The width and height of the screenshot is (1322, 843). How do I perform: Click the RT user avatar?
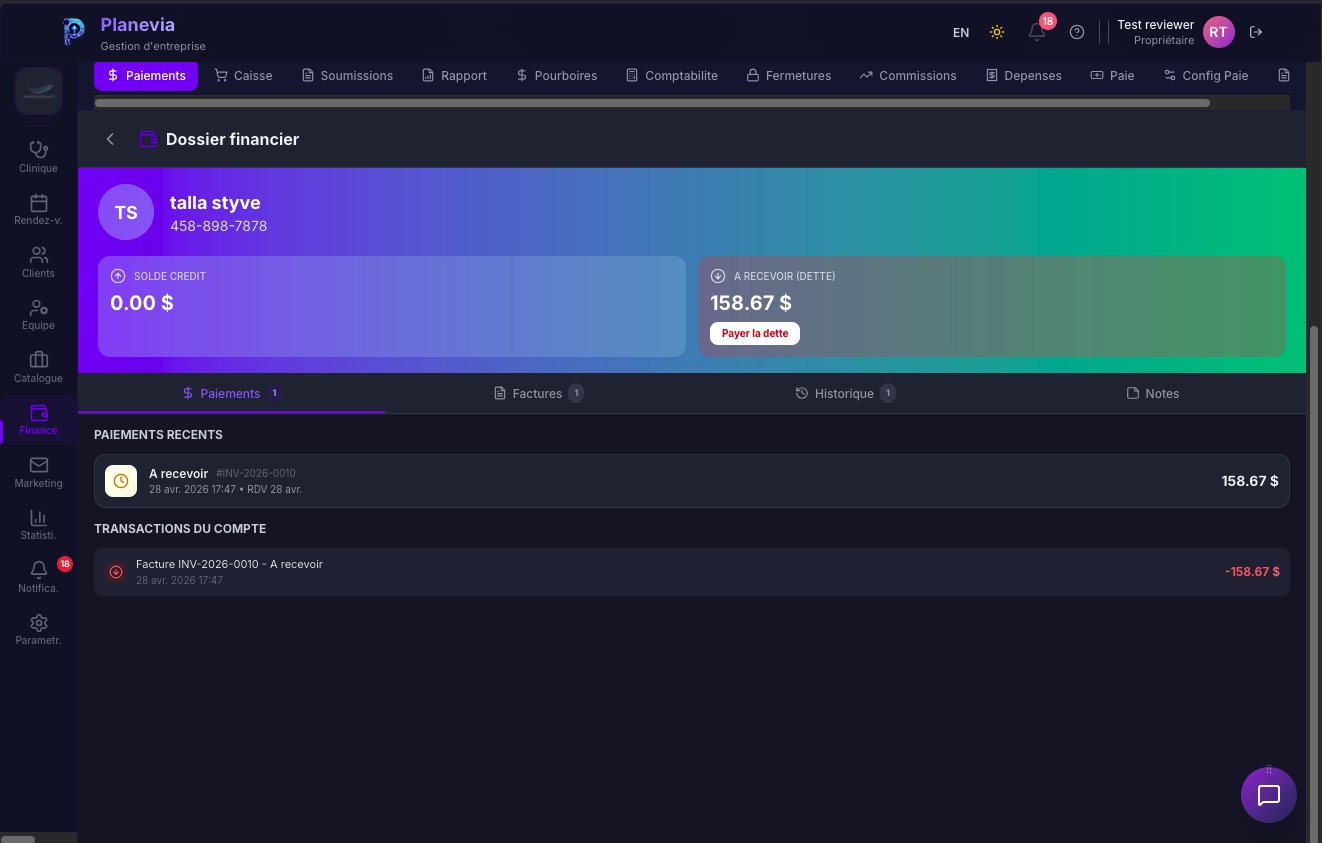1218,32
